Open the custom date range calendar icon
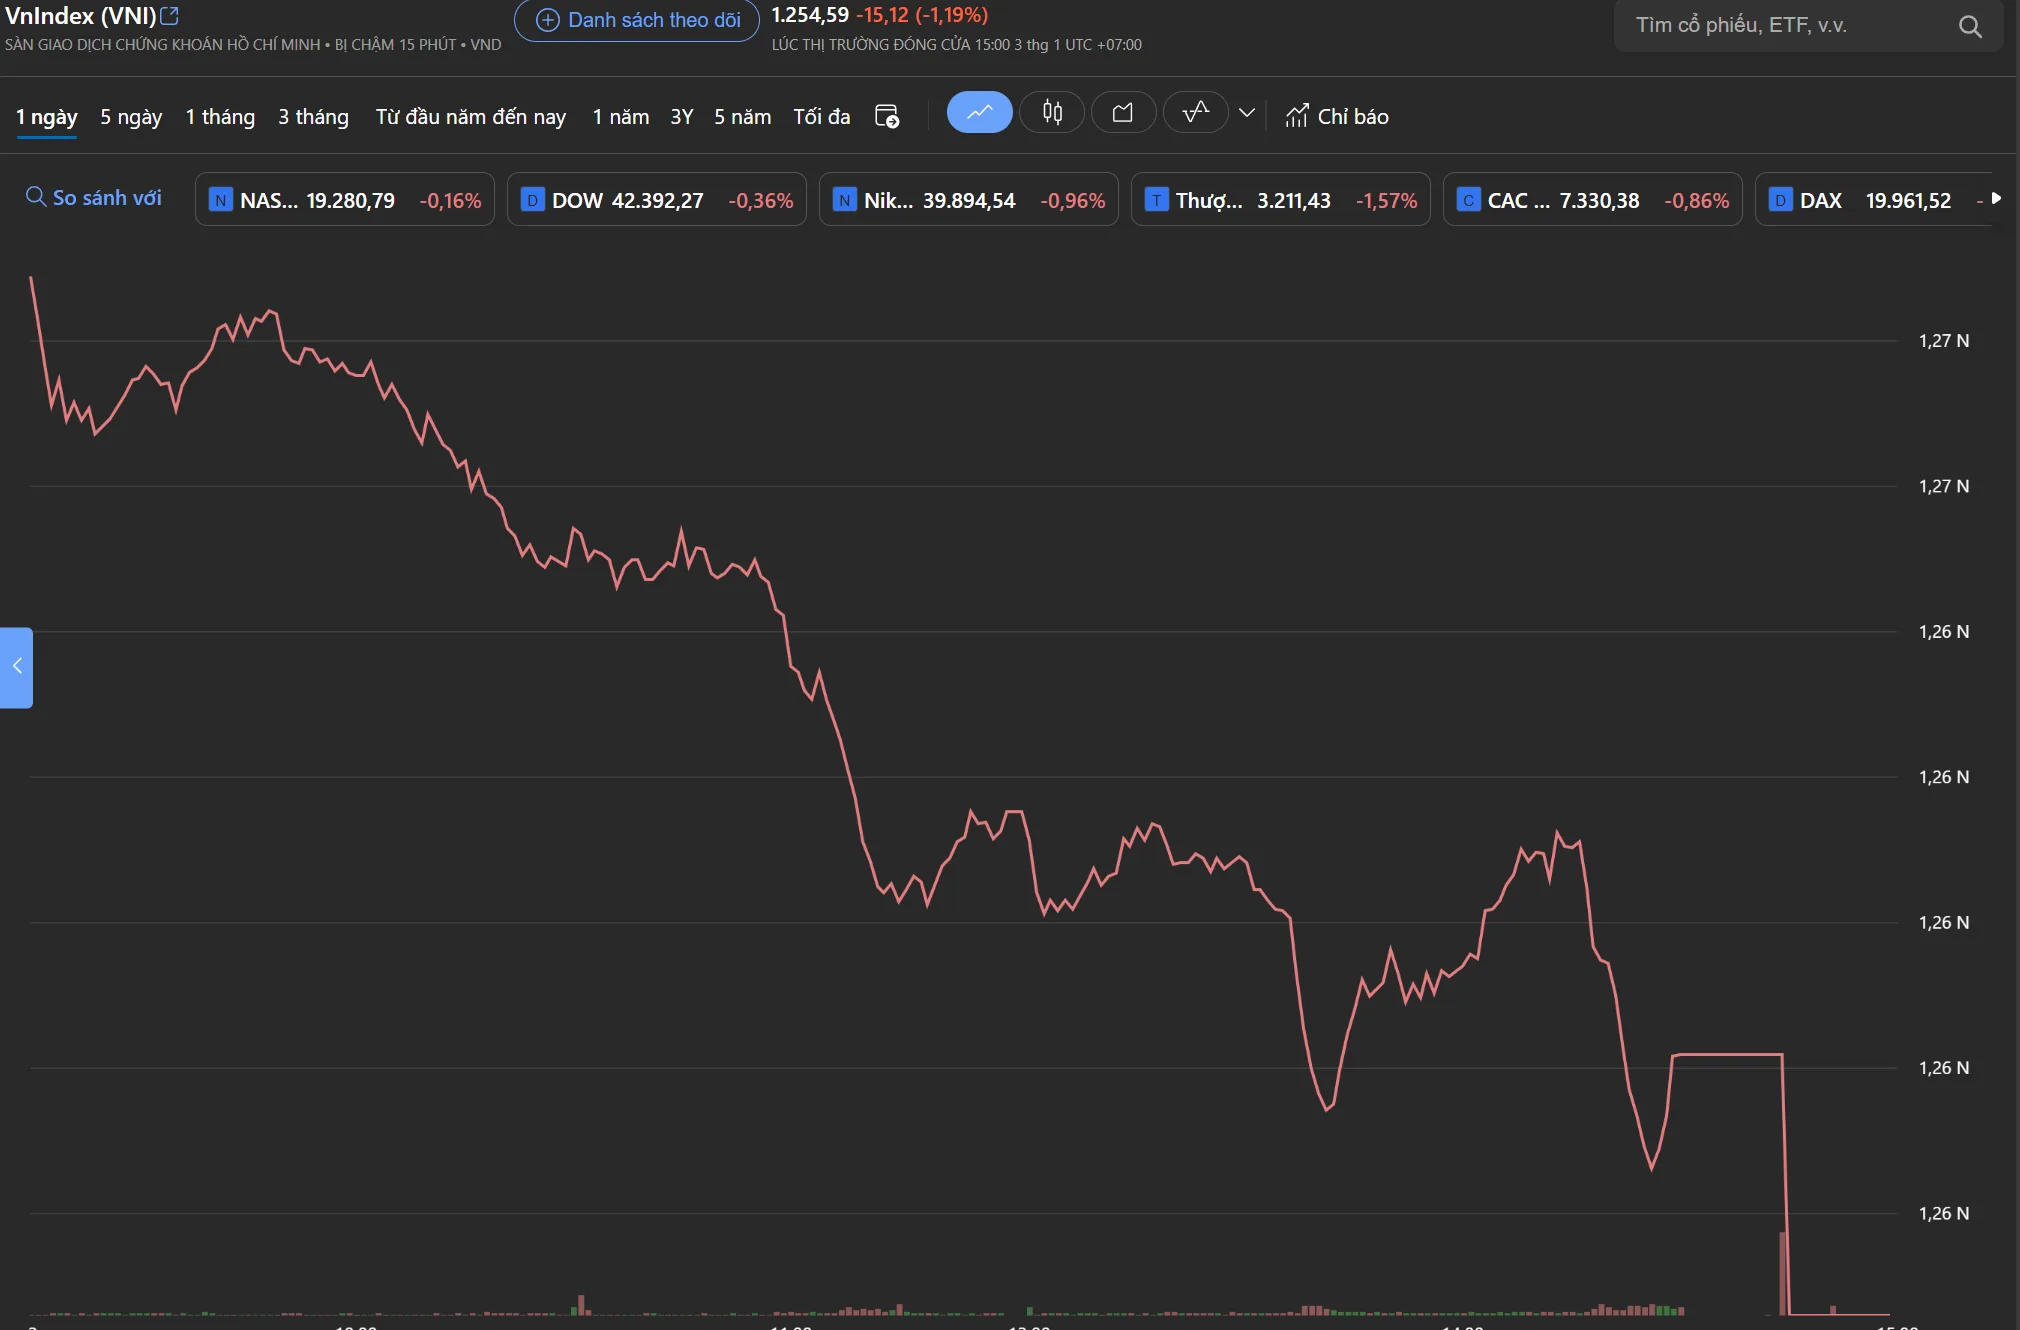 point(887,116)
